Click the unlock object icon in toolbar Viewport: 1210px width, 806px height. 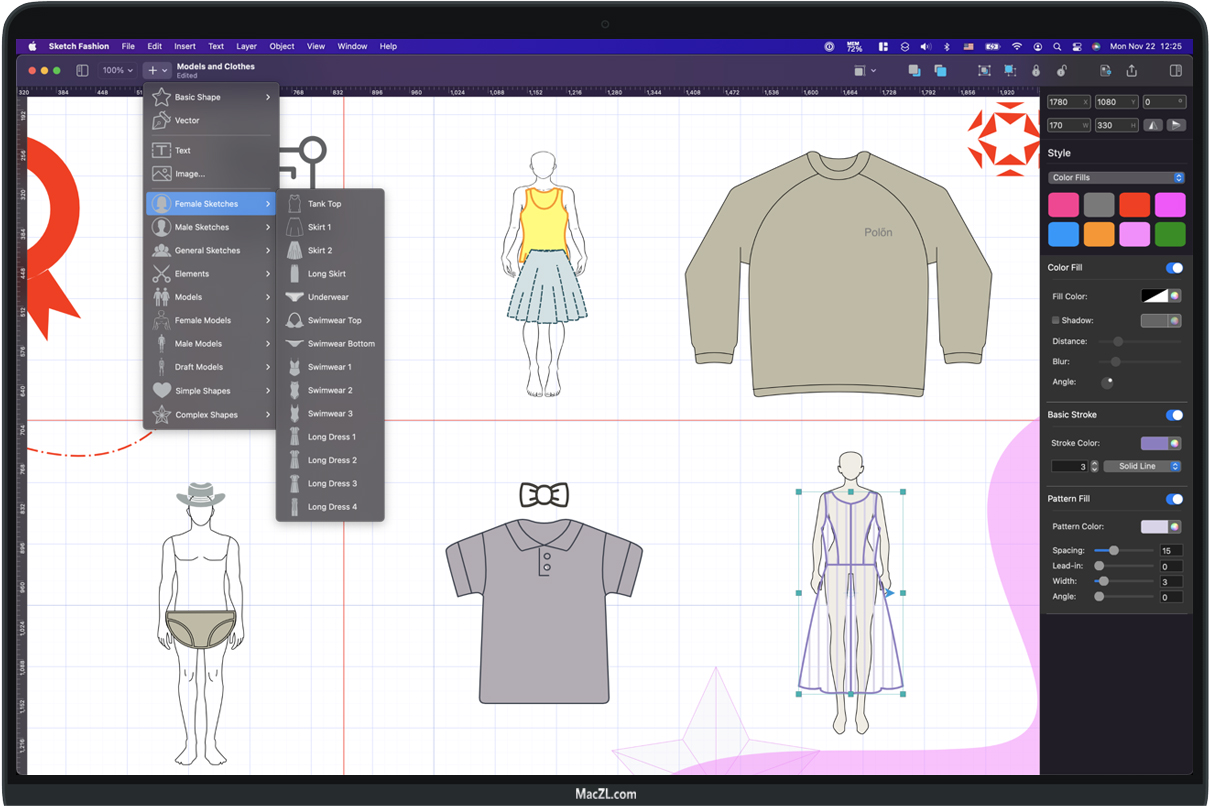(x=1061, y=71)
